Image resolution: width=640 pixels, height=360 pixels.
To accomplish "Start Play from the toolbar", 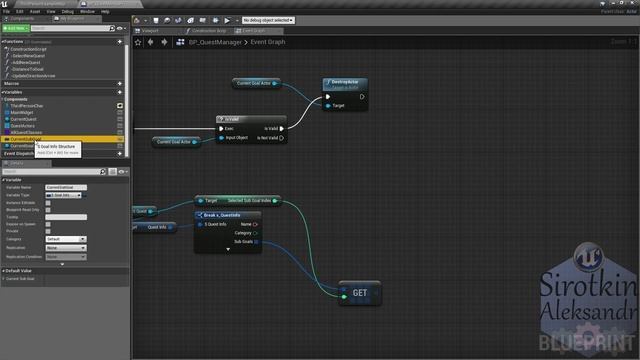I will click(x=227, y=20).
